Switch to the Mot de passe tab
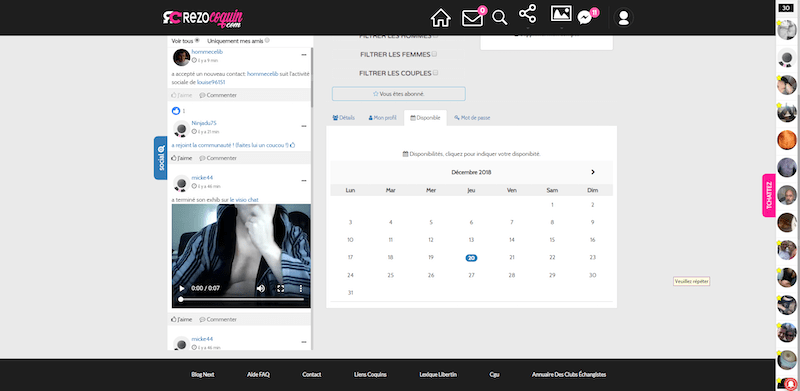This screenshot has height=391, width=800. point(472,118)
